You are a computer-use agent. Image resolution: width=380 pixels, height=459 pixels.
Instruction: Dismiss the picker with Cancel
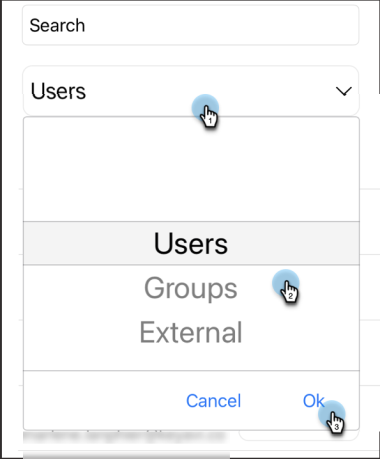point(213,401)
